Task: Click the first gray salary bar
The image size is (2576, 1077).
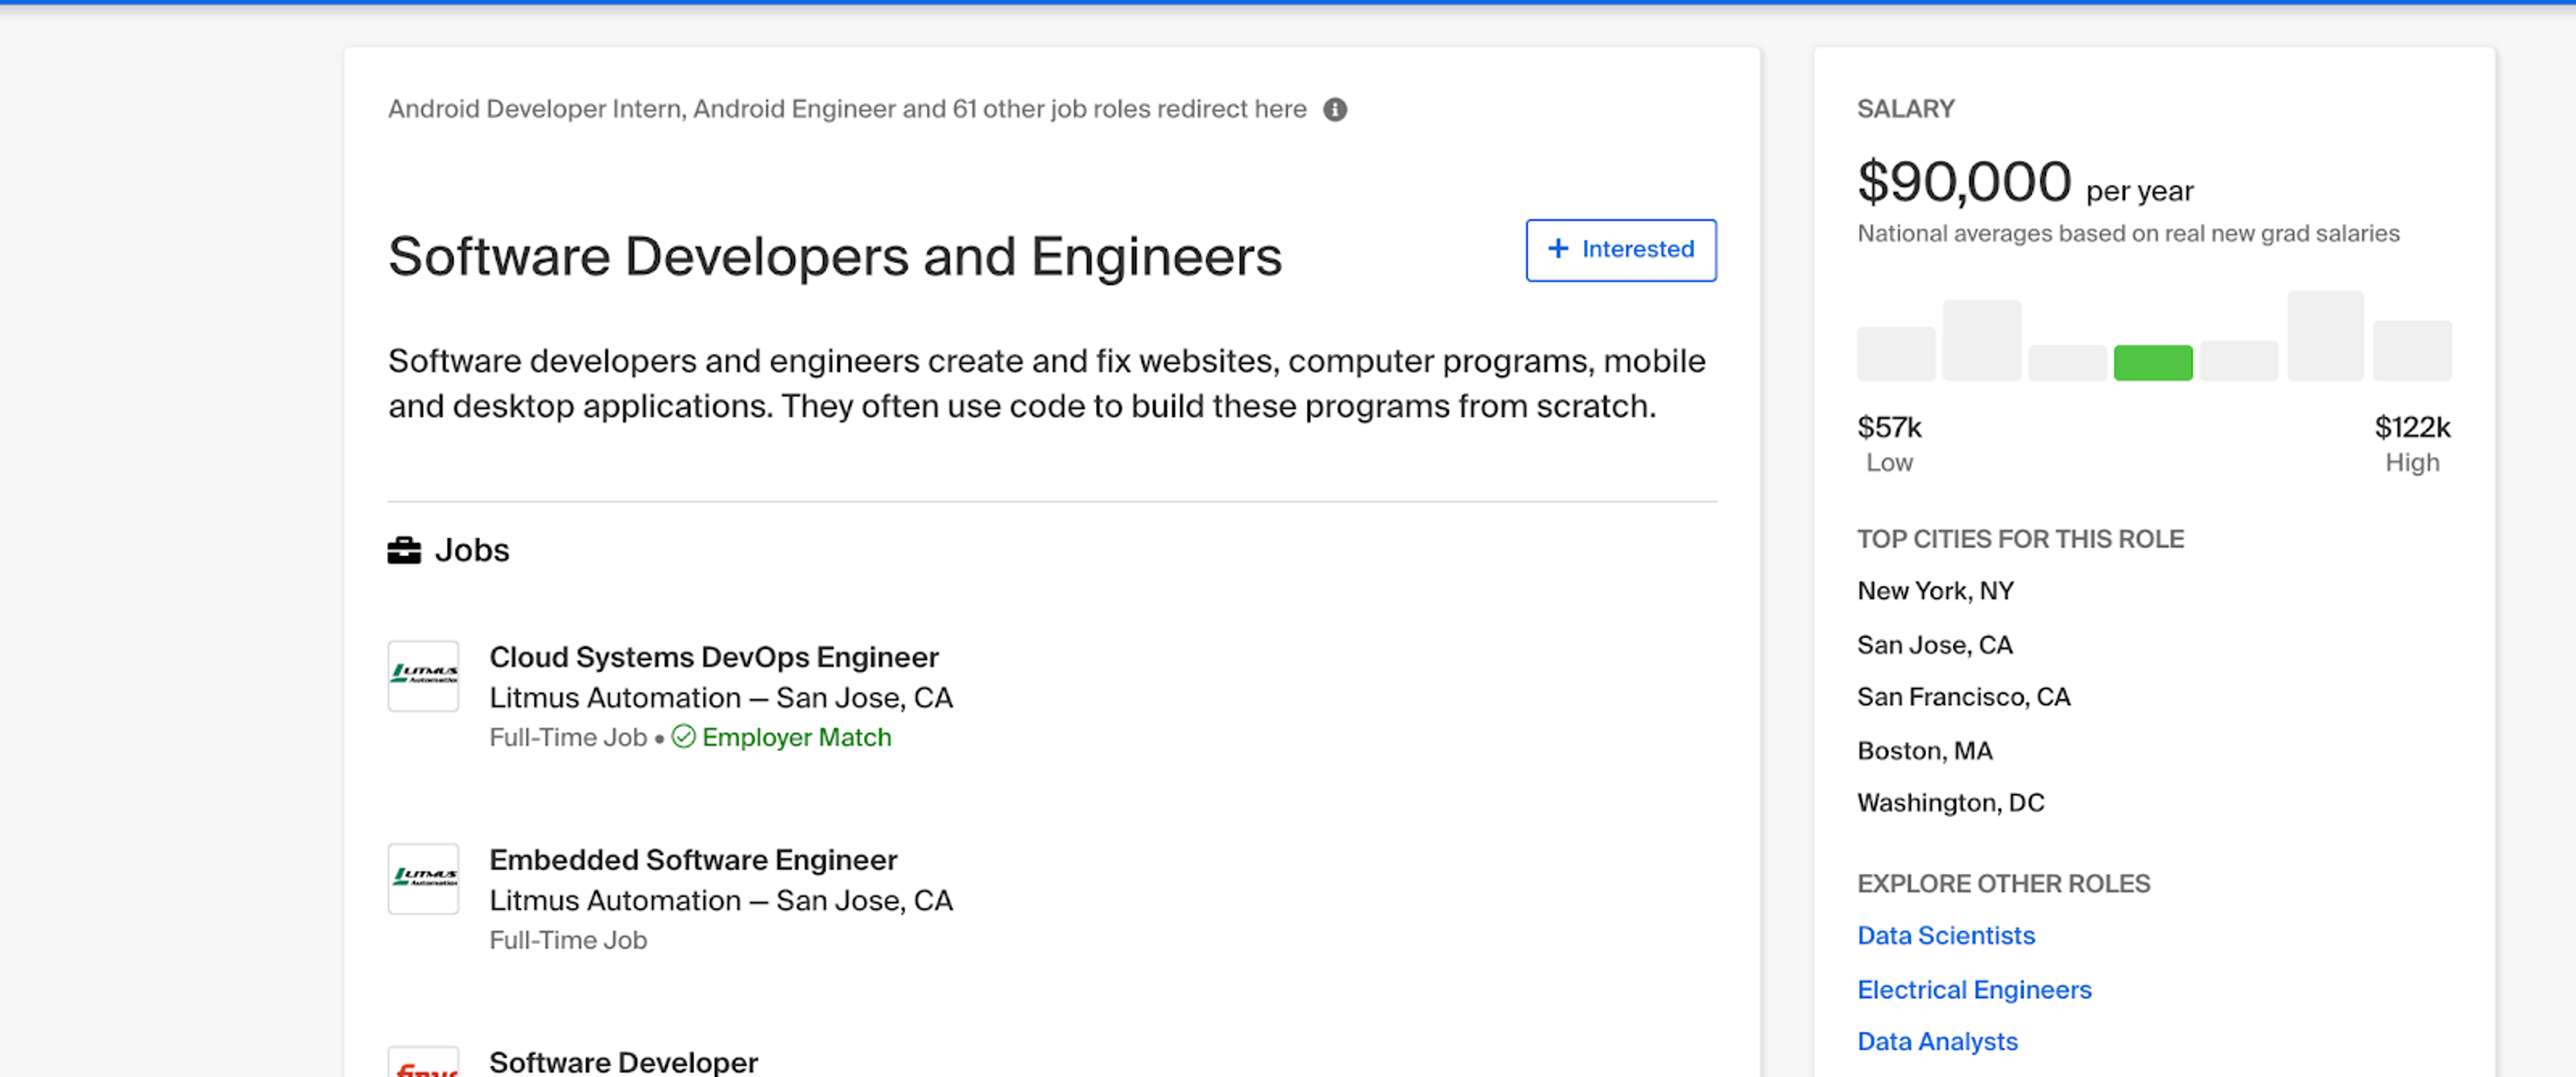Action: click(x=1895, y=353)
